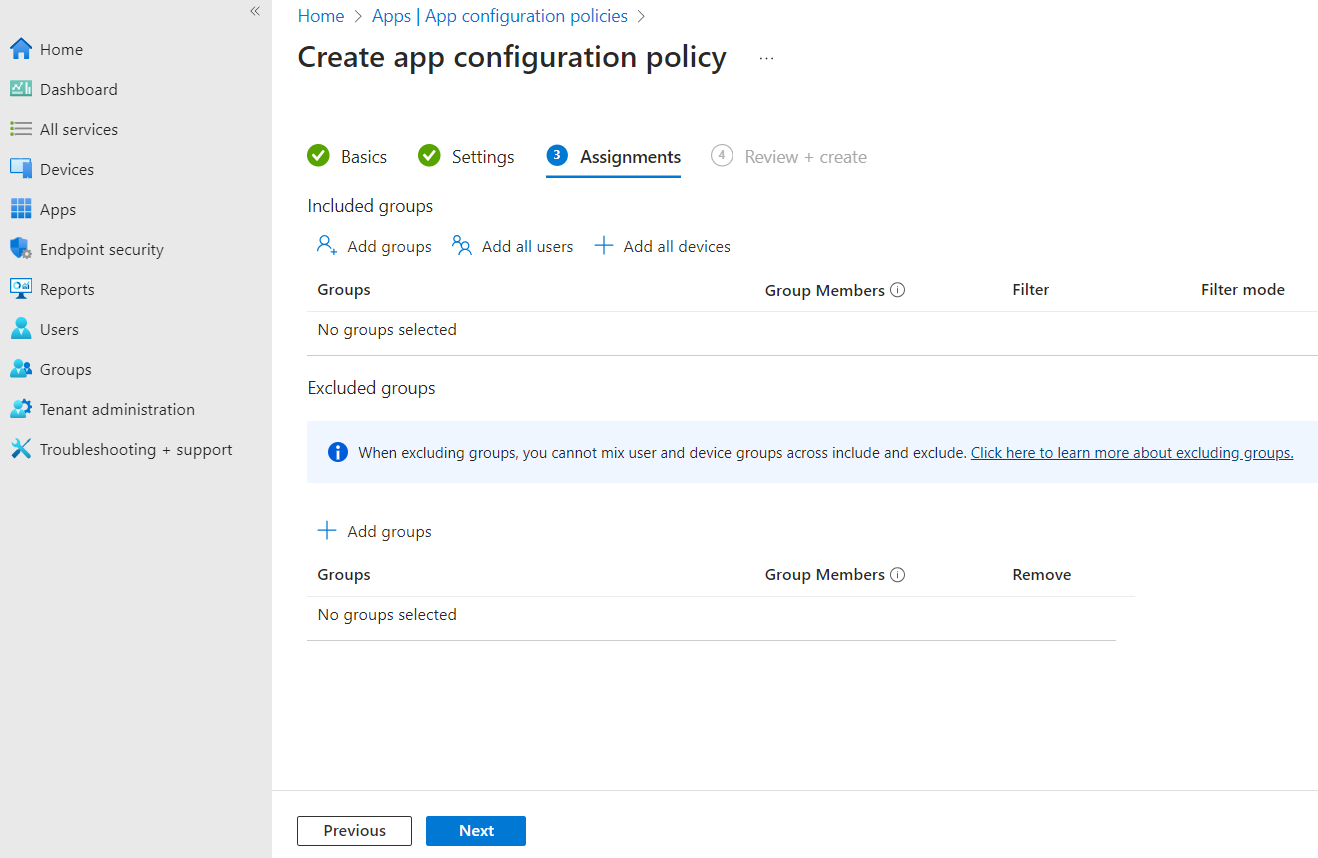This screenshot has width=1318, height=858.
Task: Click the step 4 circle for Review + create
Action: (x=722, y=156)
